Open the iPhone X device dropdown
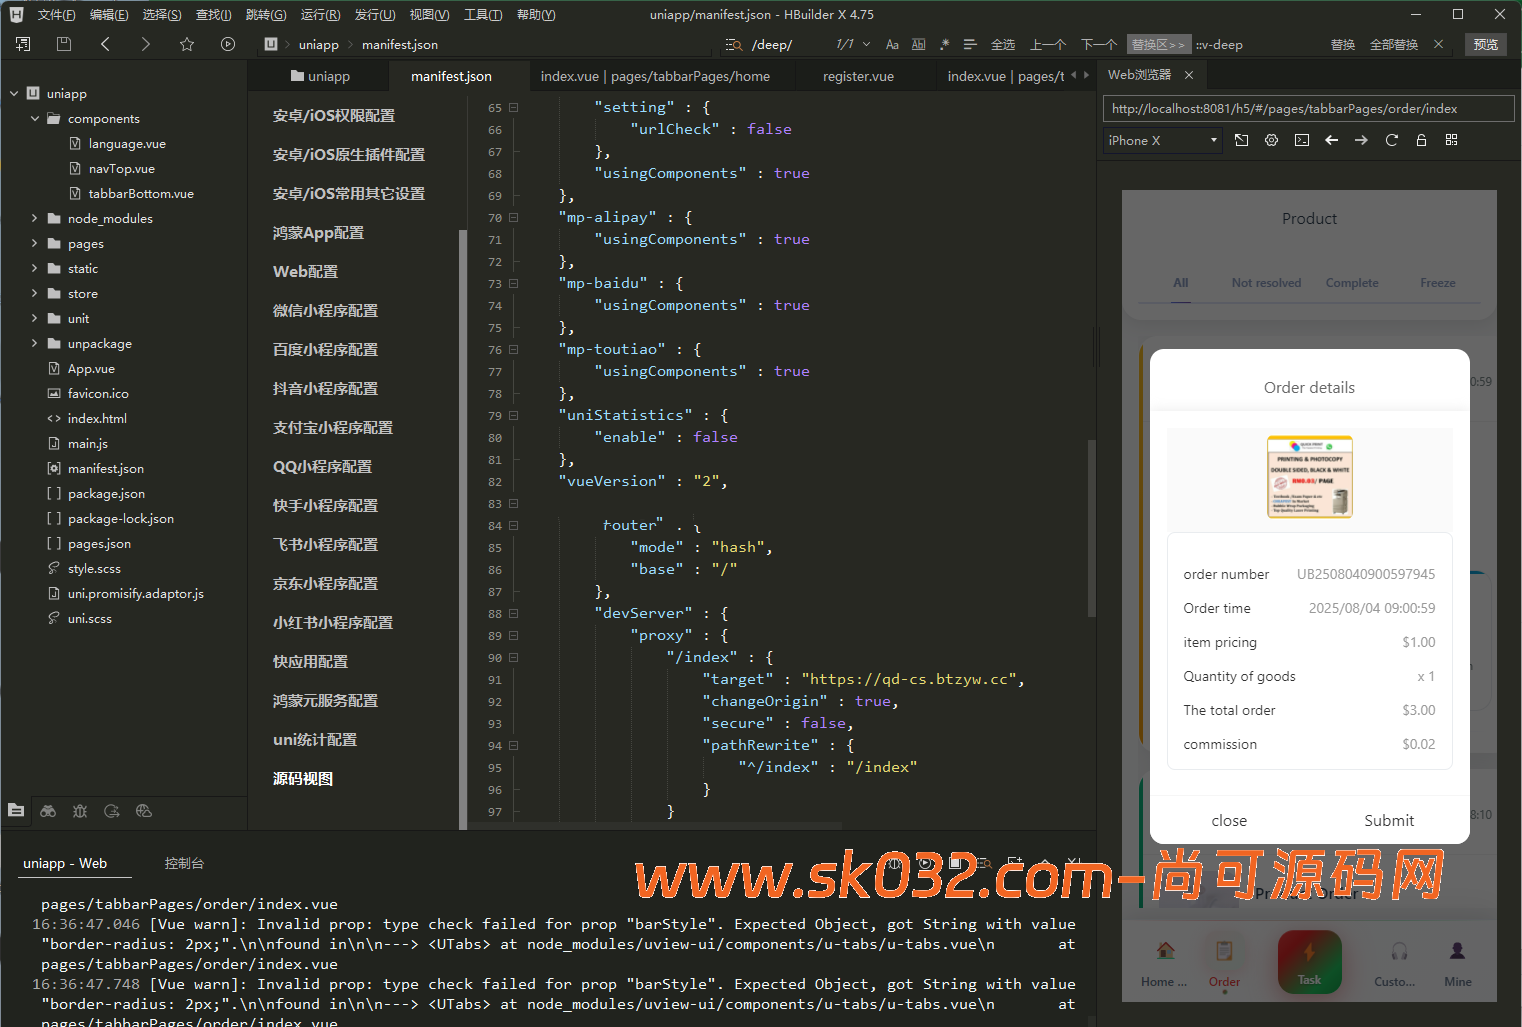This screenshot has height=1027, width=1522. click(x=1163, y=141)
